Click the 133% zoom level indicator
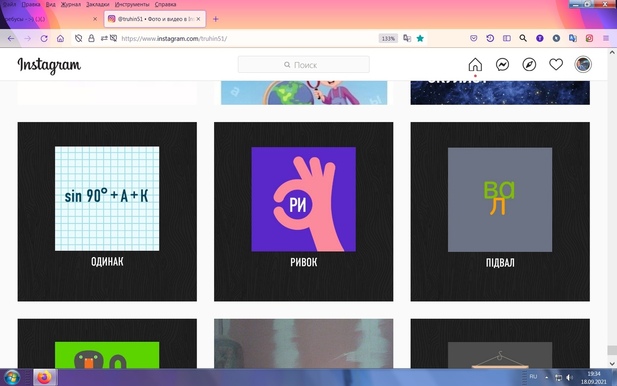 [x=388, y=39]
